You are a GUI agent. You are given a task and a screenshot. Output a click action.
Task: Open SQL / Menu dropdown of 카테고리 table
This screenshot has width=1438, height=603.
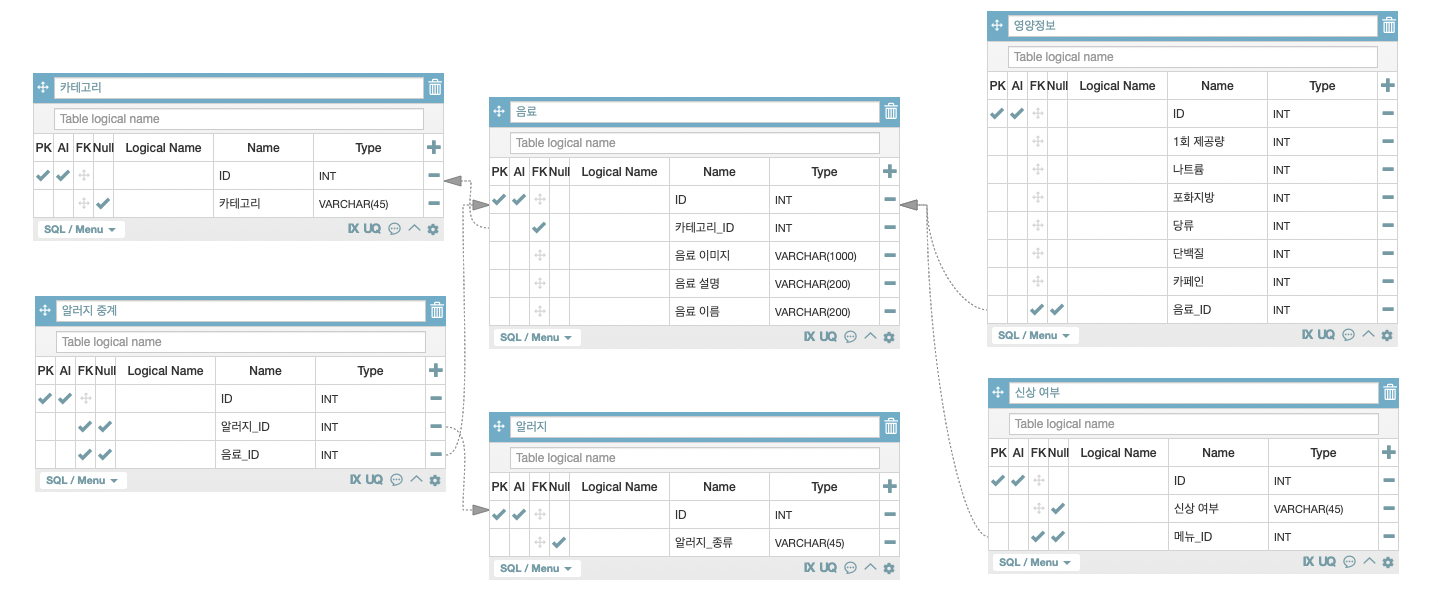tap(80, 229)
